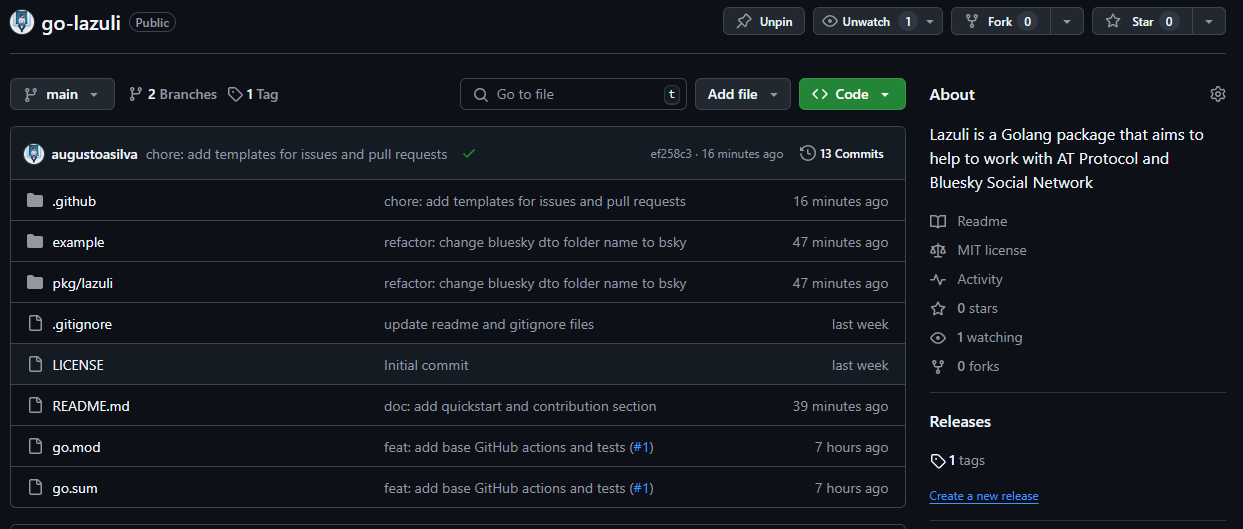
Task: Open the README.md file
Action: (91, 406)
